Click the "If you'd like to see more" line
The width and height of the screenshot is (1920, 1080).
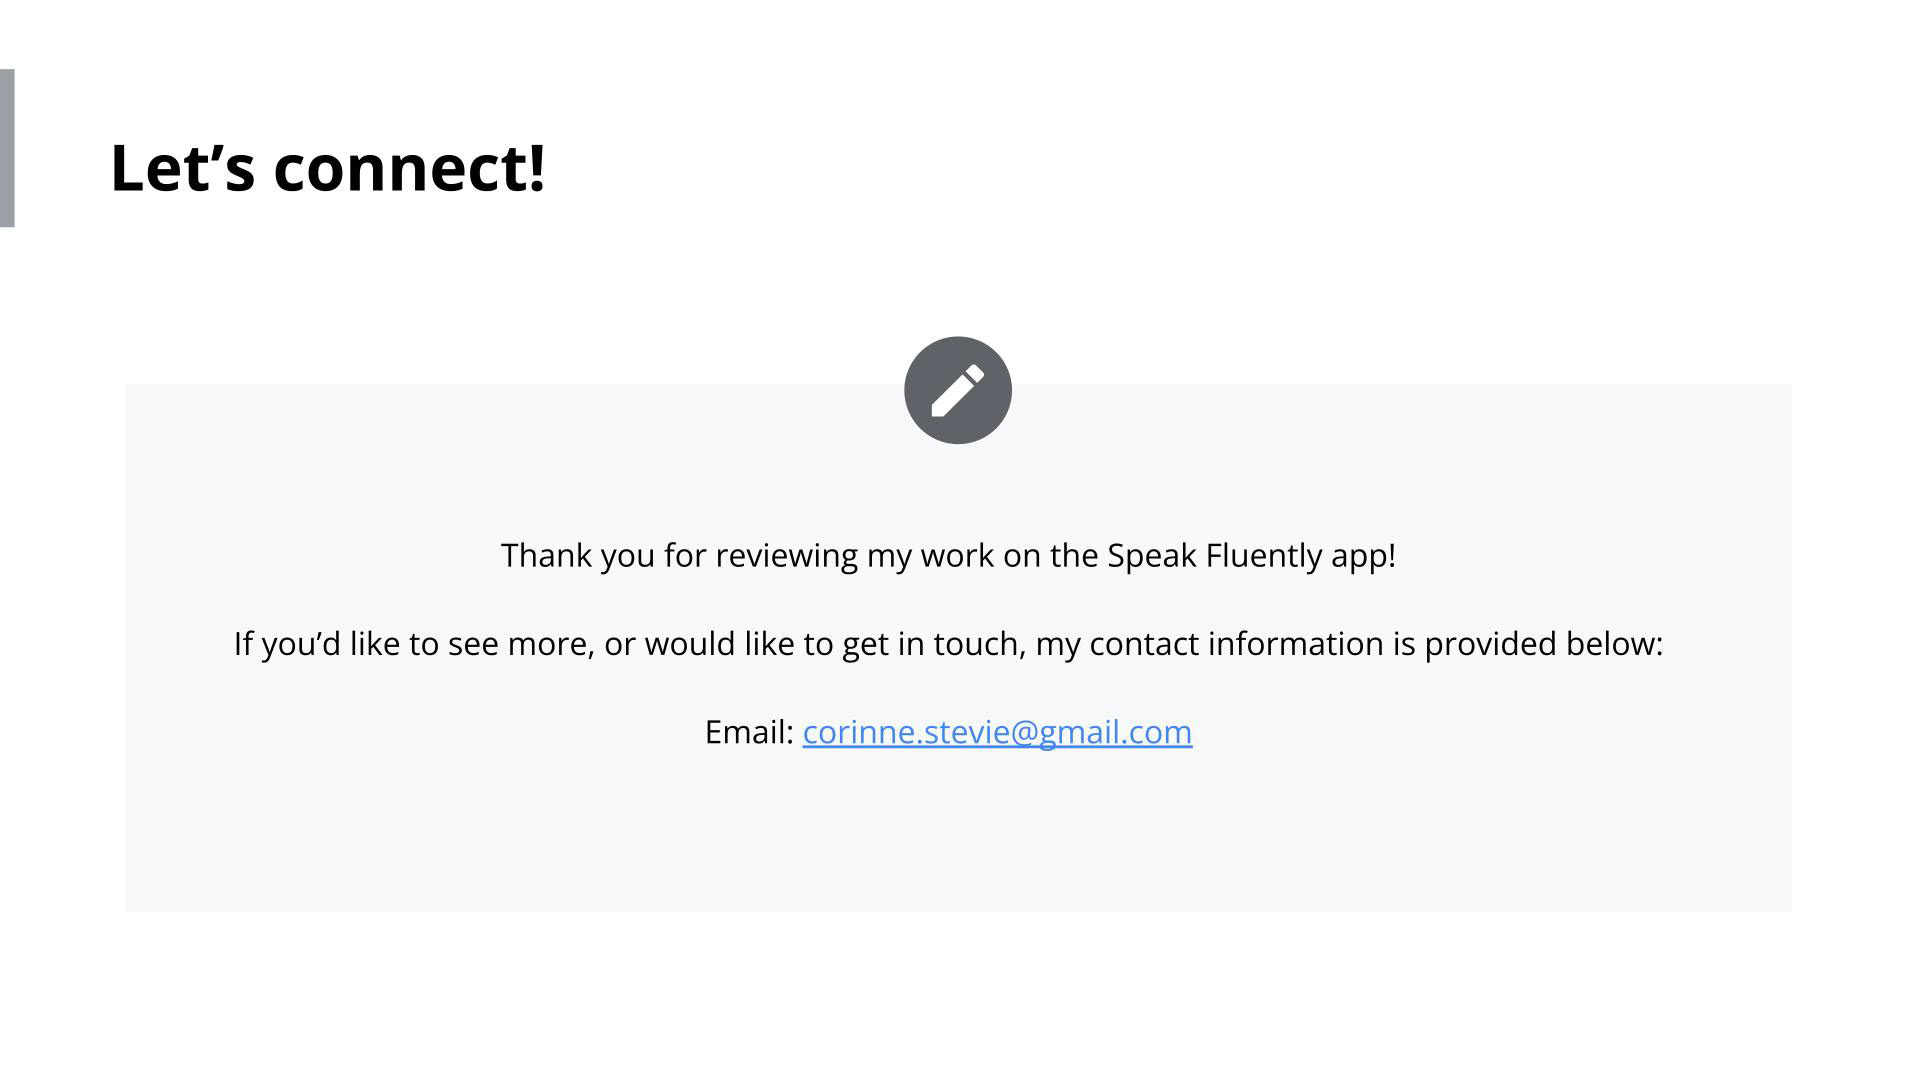coord(947,643)
